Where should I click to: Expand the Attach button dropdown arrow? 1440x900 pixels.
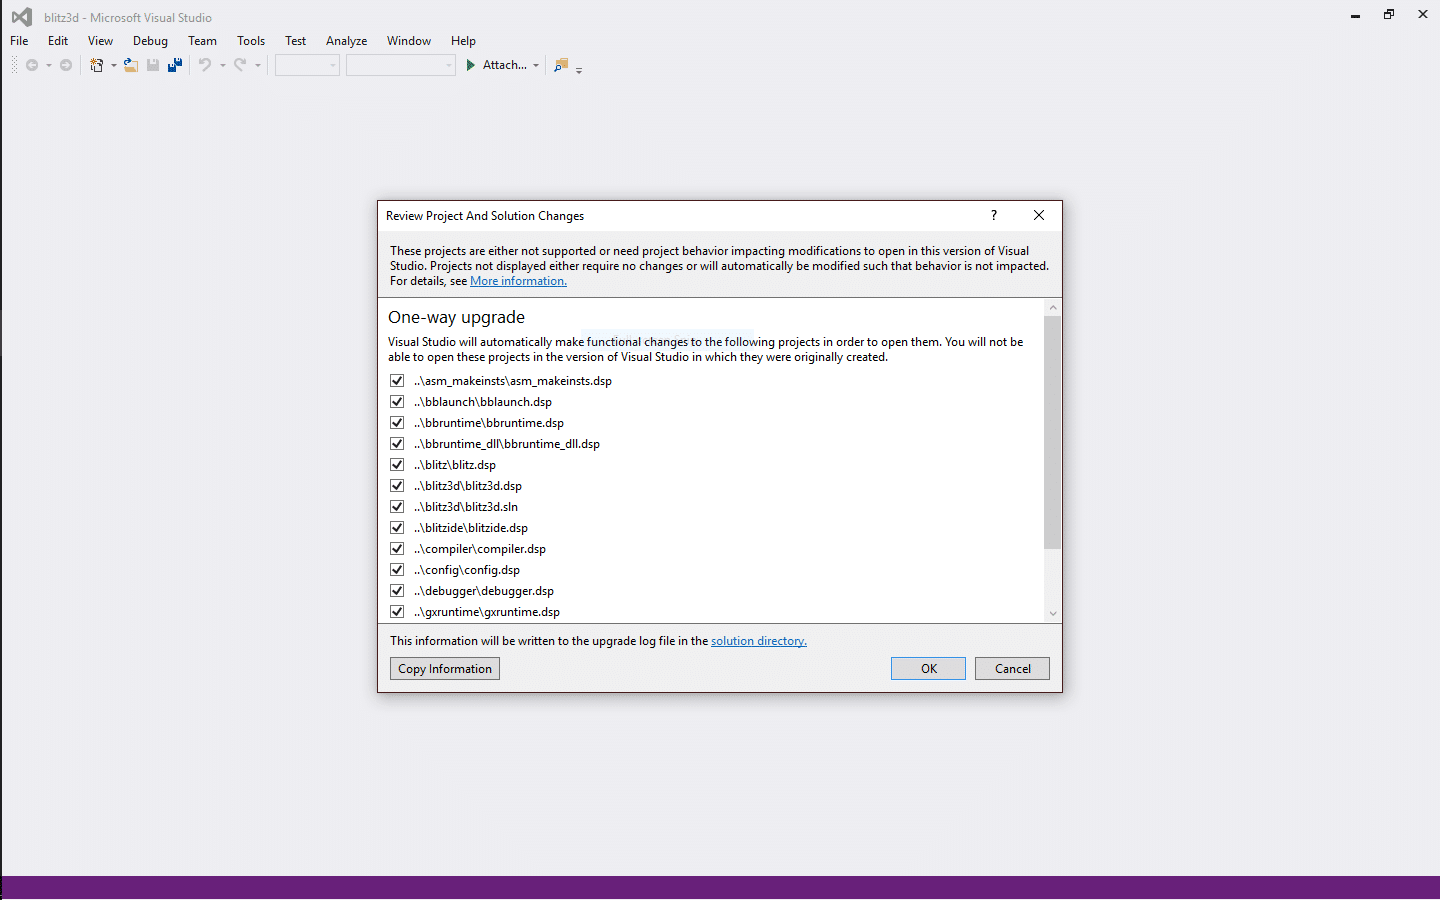pyautogui.click(x=536, y=66)
